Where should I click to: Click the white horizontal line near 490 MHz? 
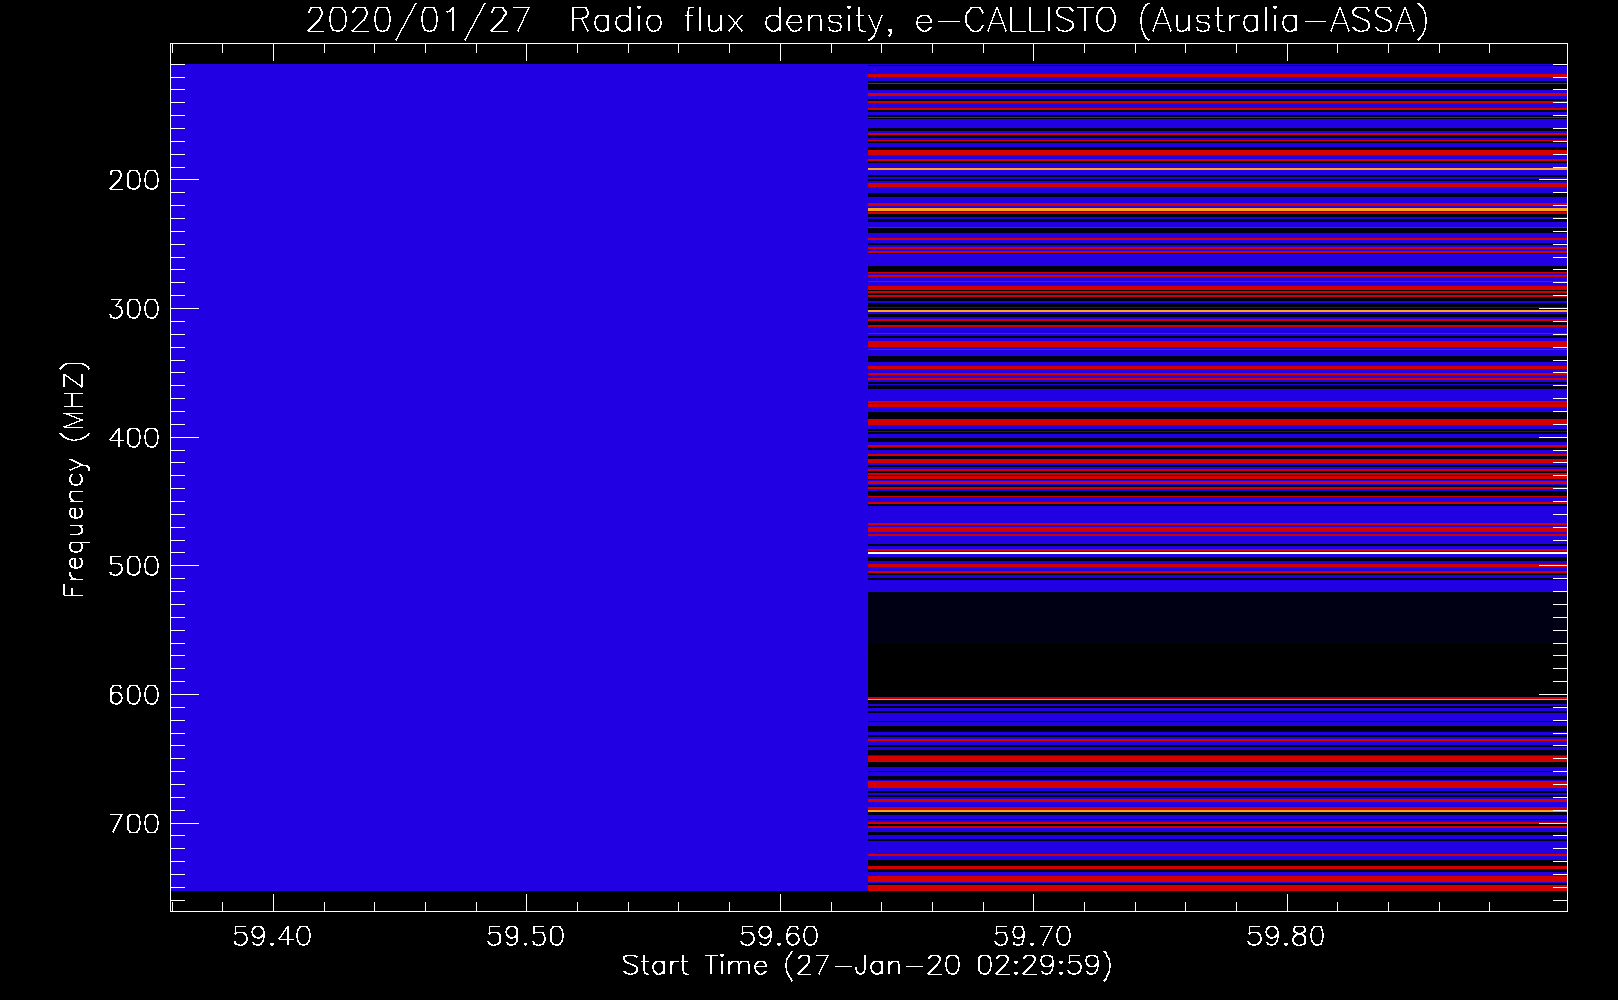click(x=1217, y=552)
